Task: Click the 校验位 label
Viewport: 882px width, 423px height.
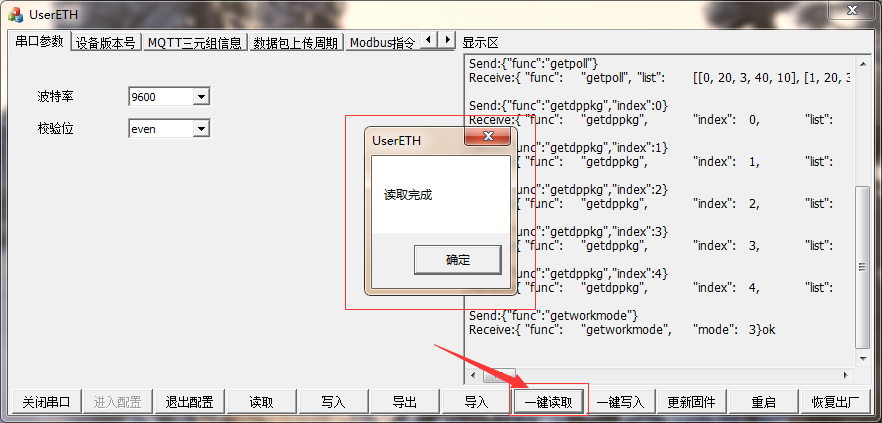Action: (55, 129)
